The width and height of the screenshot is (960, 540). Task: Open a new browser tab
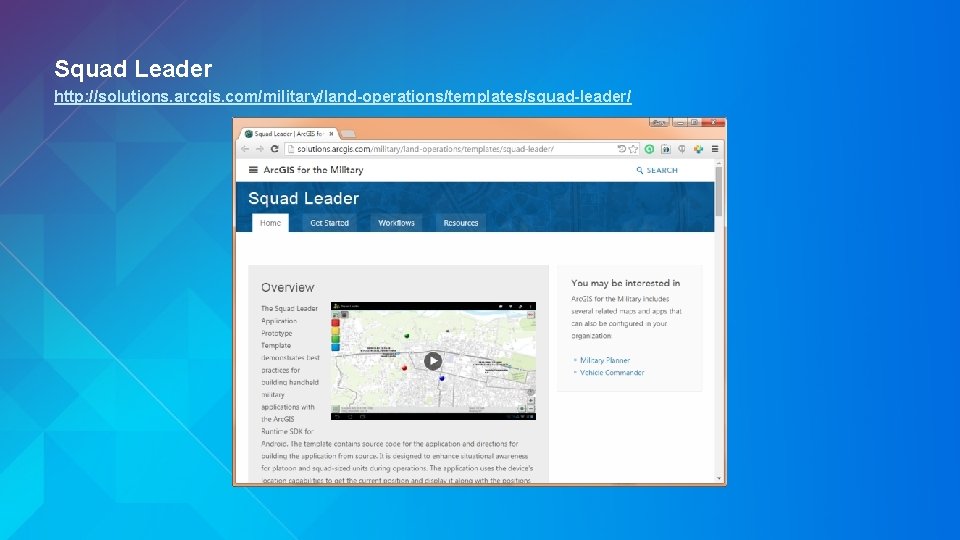coord(348,133)
